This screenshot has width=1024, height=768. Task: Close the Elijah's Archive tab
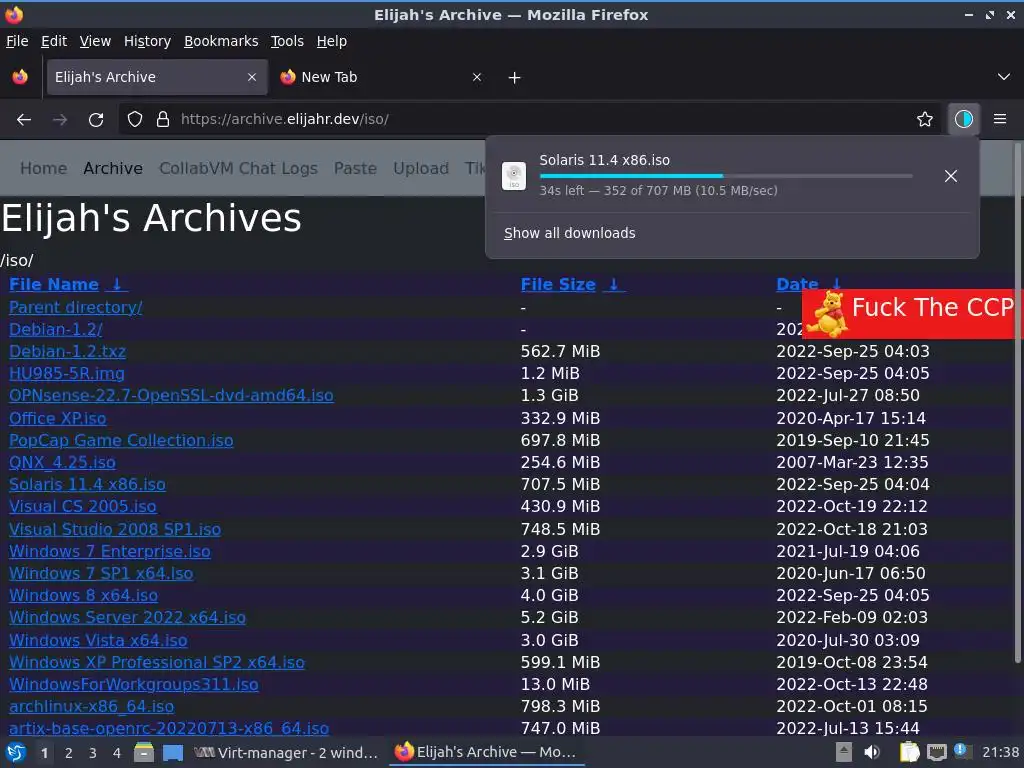pos(251,77)
